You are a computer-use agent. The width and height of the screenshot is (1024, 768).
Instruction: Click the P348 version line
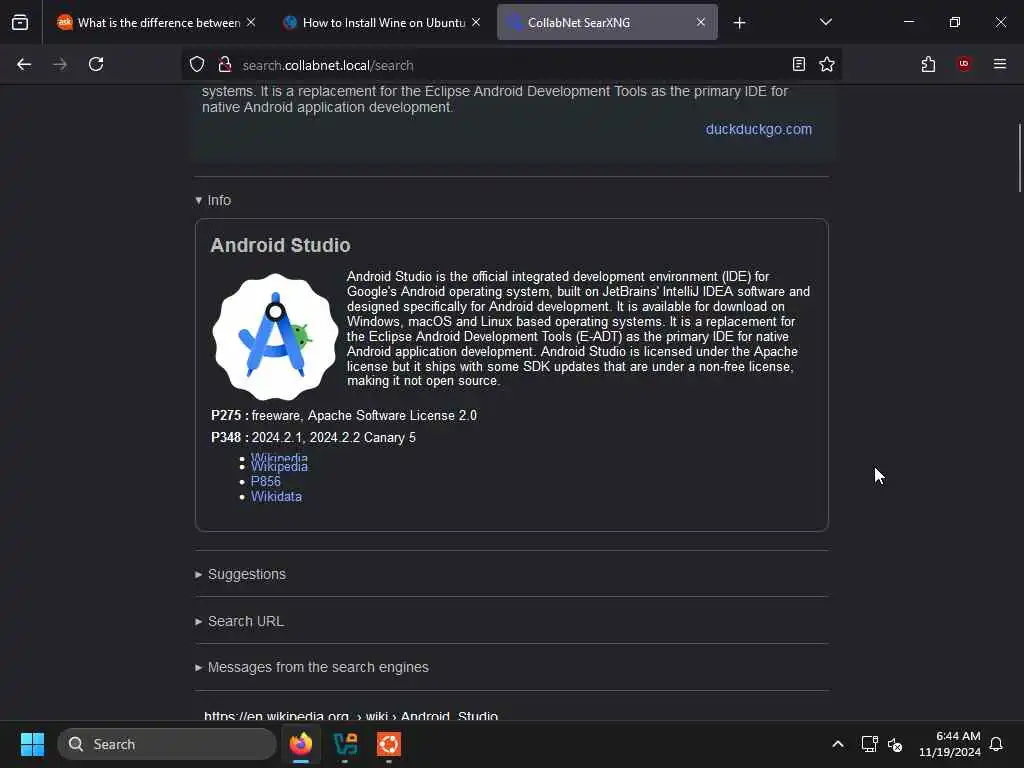coord(313,438)
